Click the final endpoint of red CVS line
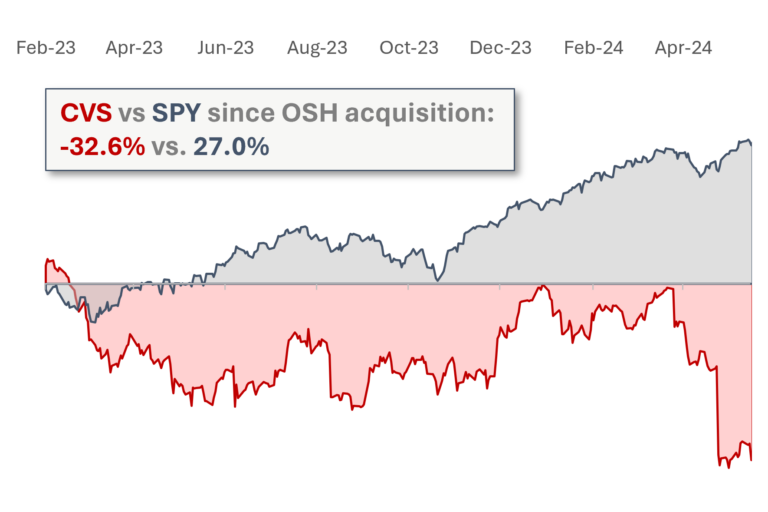The image size is (768, 512). point(751,460)
